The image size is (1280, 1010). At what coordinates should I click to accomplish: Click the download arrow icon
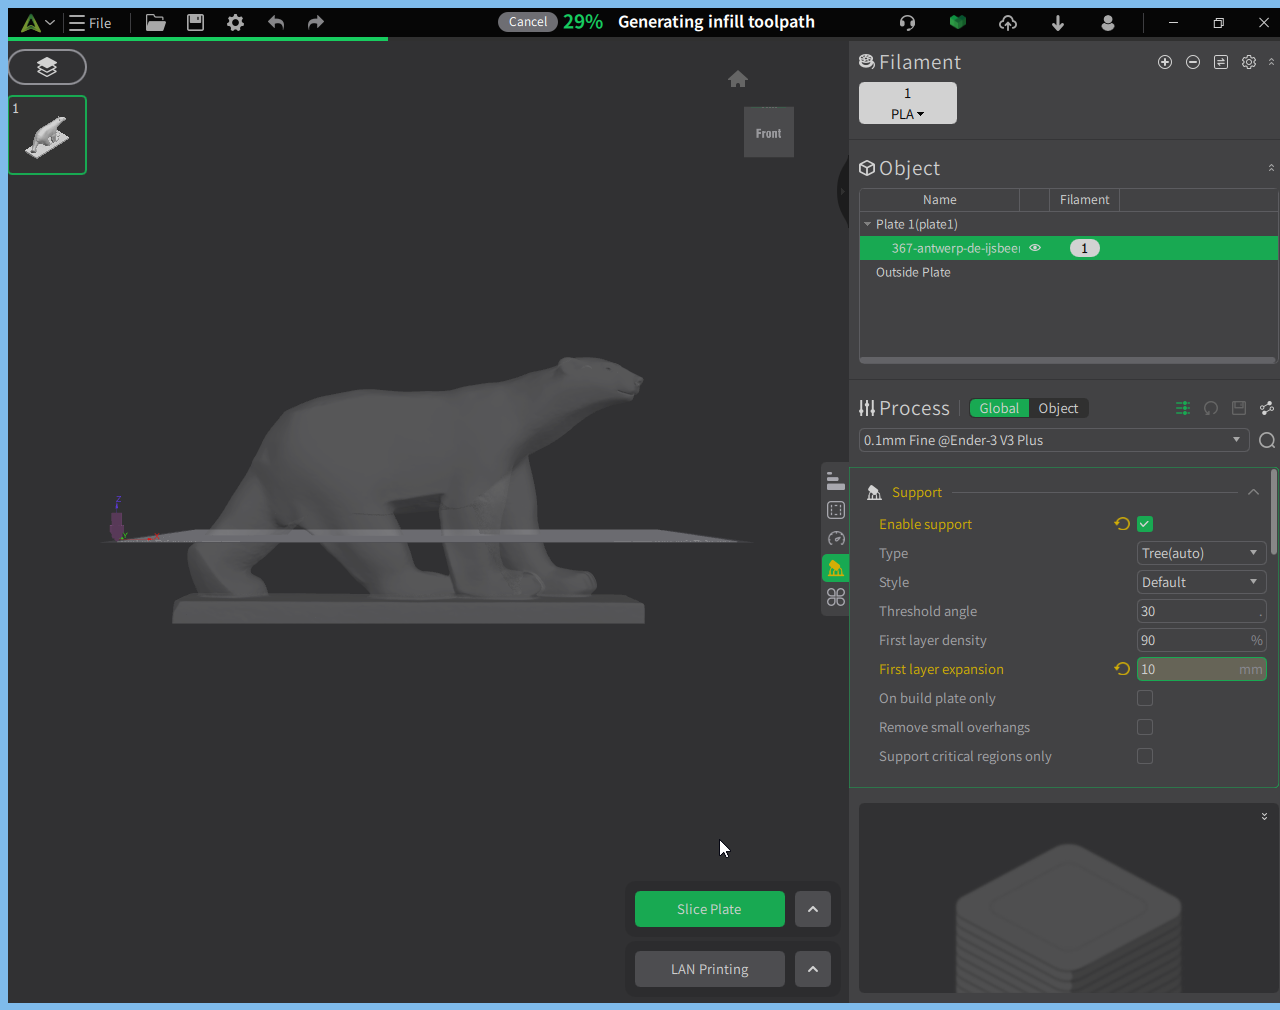(1057, 23)
